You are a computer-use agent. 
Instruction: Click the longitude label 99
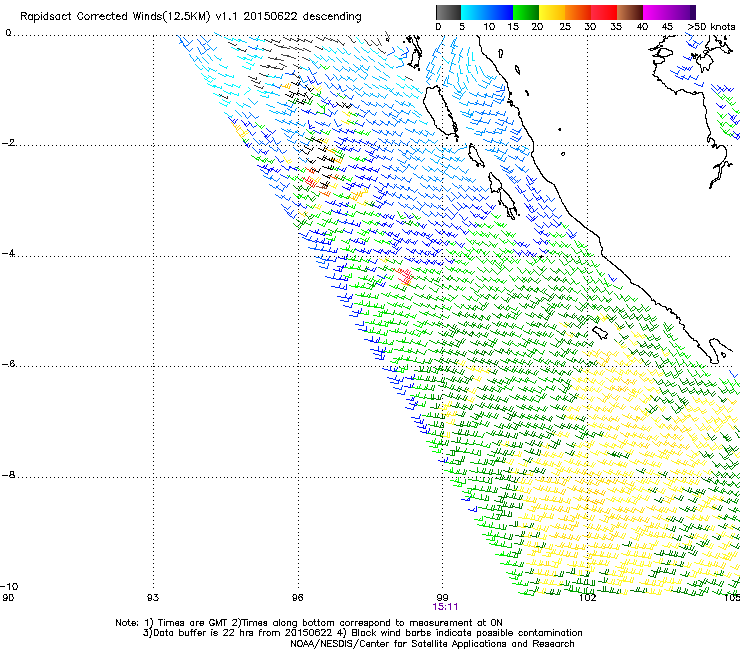pos(442,597)
